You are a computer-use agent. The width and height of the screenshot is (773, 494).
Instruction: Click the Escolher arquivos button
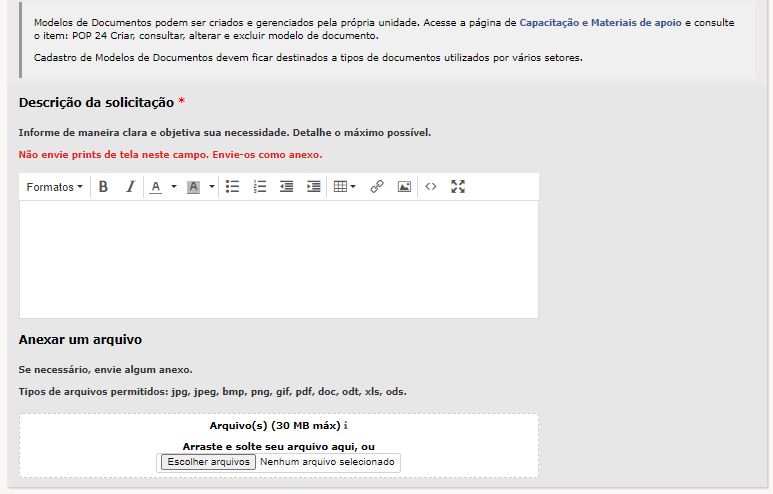coord(207,462)
